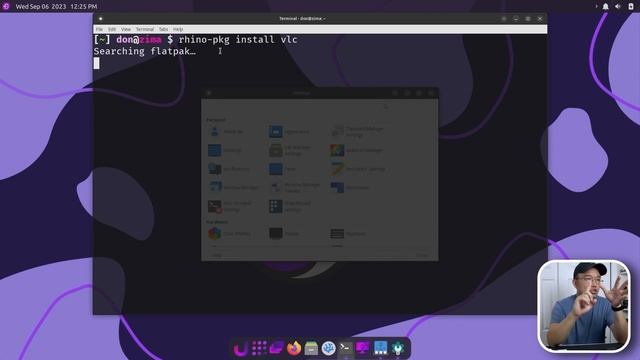
Task: Close the Terminal window
Action: 540,18
